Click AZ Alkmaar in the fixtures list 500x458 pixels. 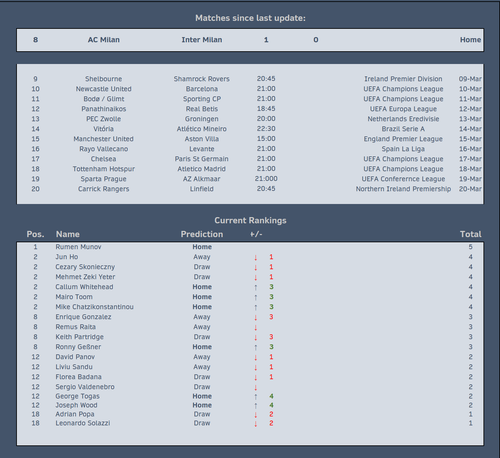202,179
